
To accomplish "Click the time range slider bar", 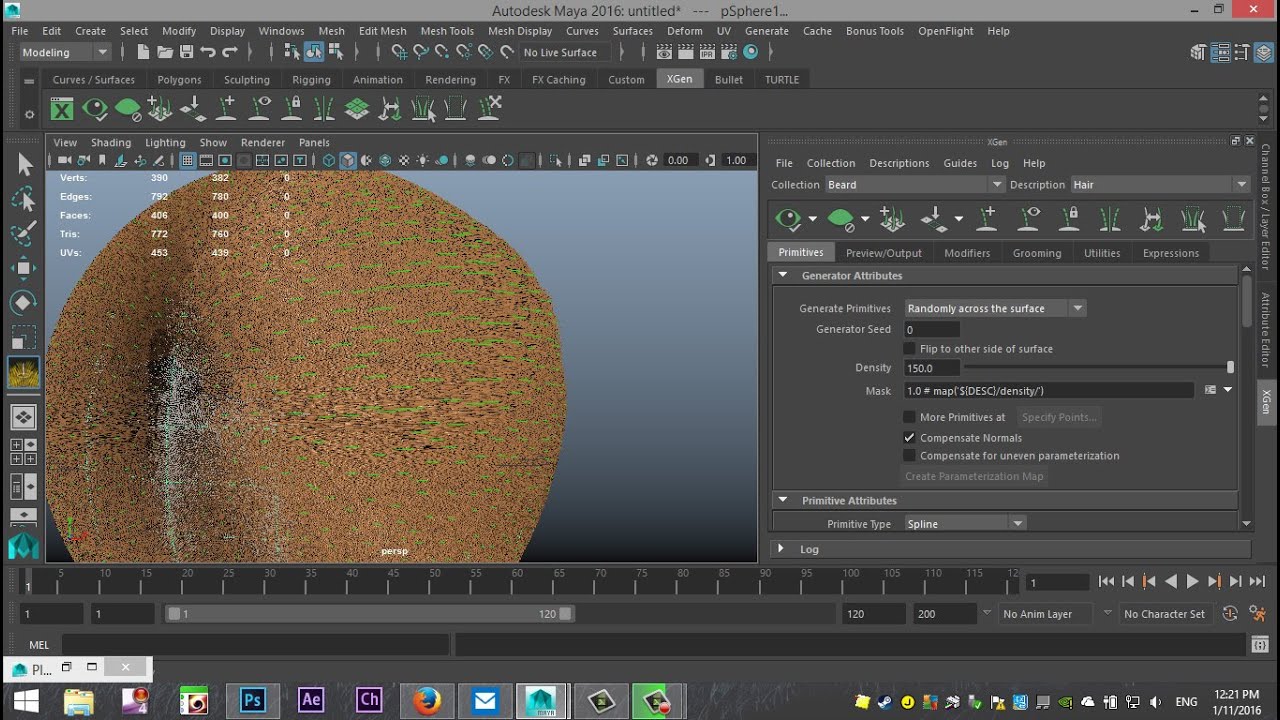I will [x=369, y=614].
